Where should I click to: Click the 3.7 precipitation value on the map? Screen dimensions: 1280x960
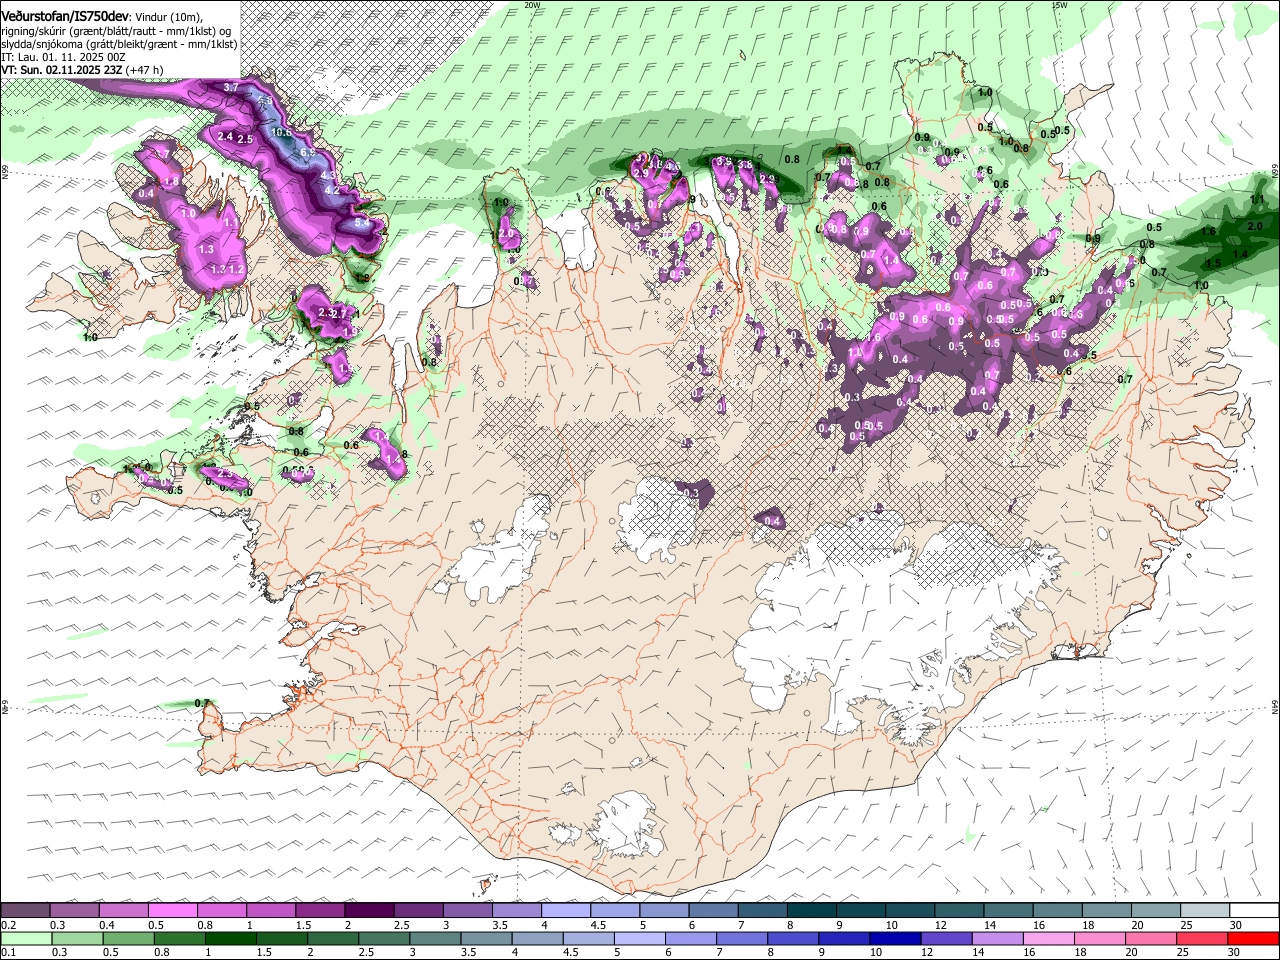pyautogui.click(x=231, y=88)
